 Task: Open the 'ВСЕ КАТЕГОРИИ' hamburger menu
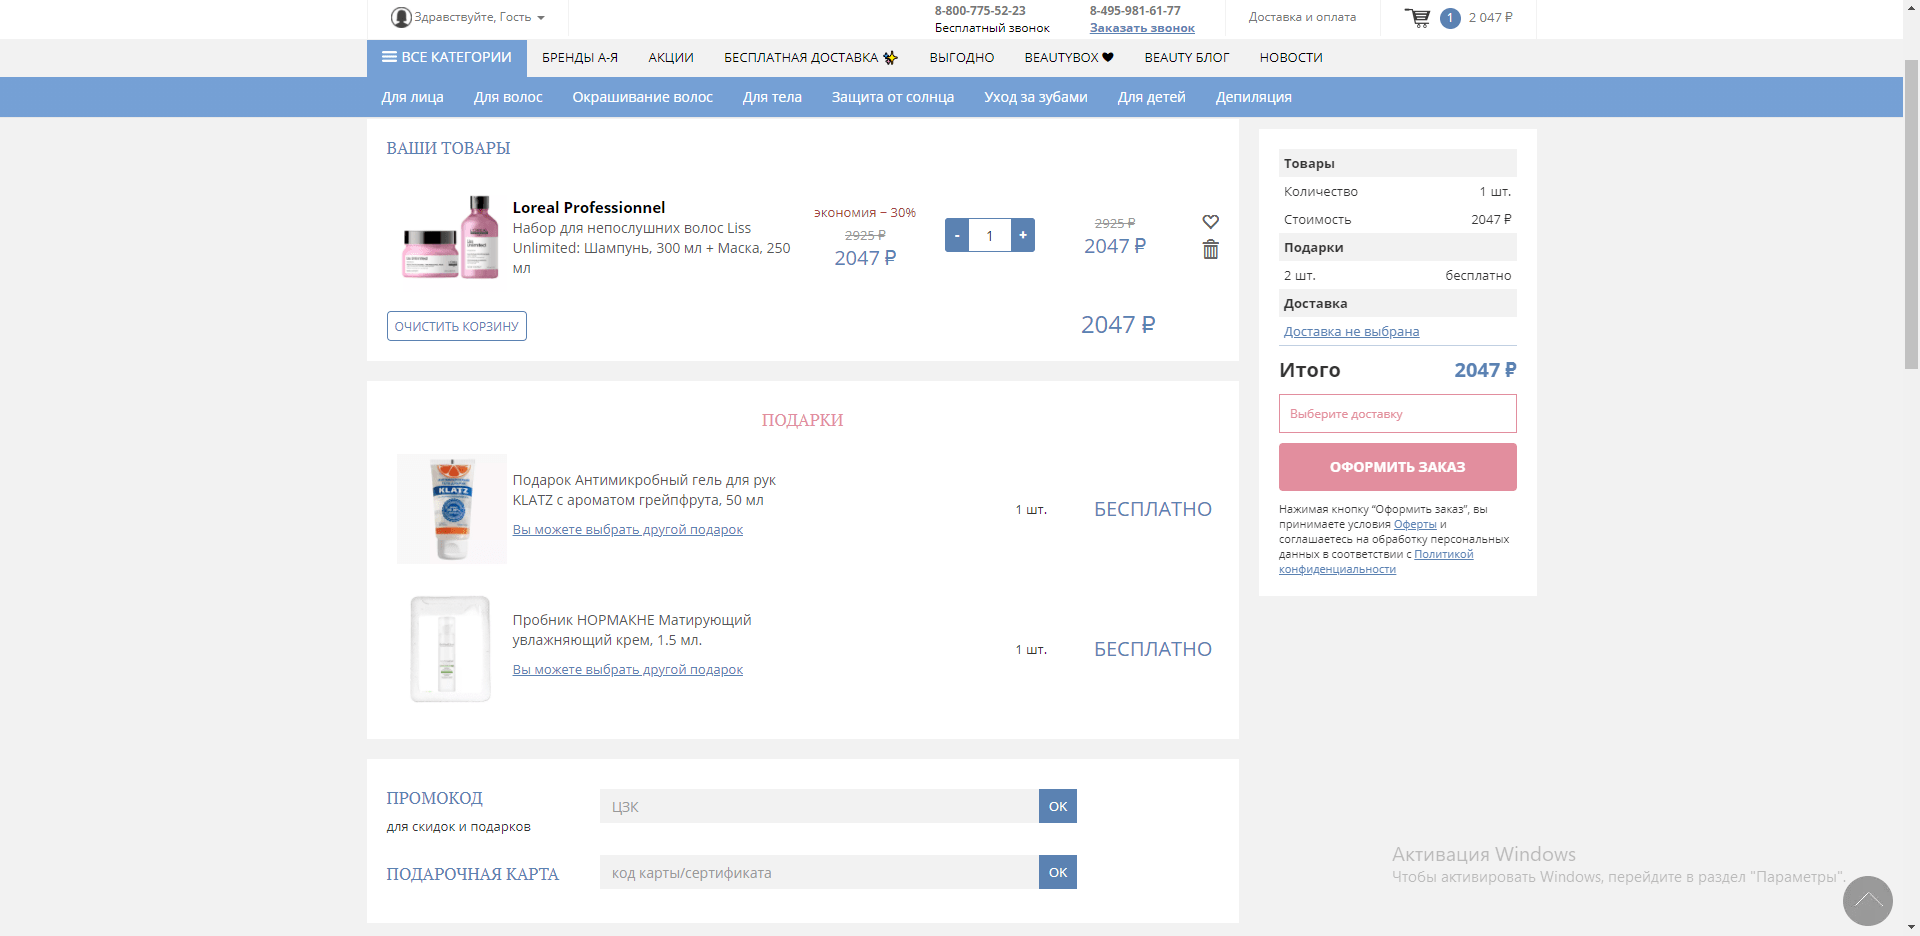tap(447, 58)
